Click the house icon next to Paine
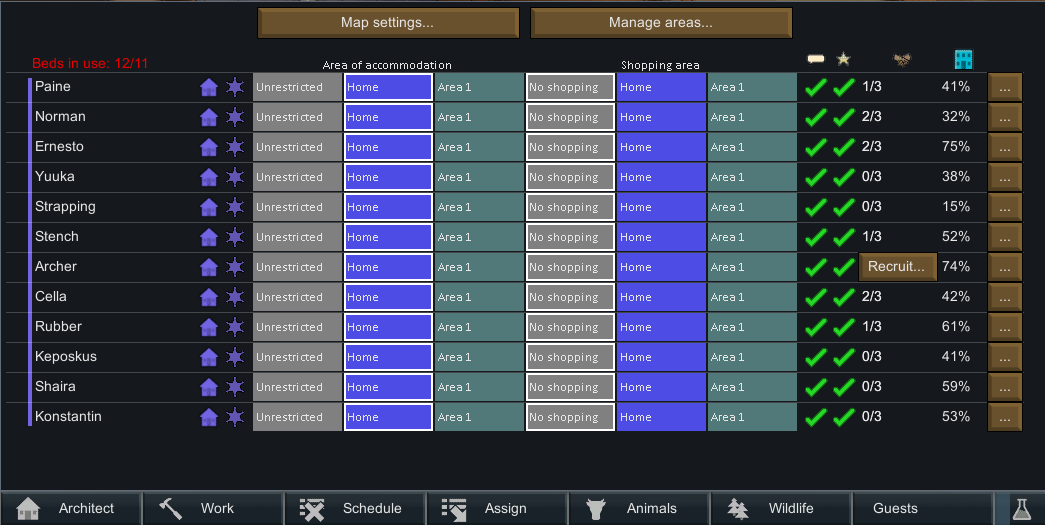 209,87
